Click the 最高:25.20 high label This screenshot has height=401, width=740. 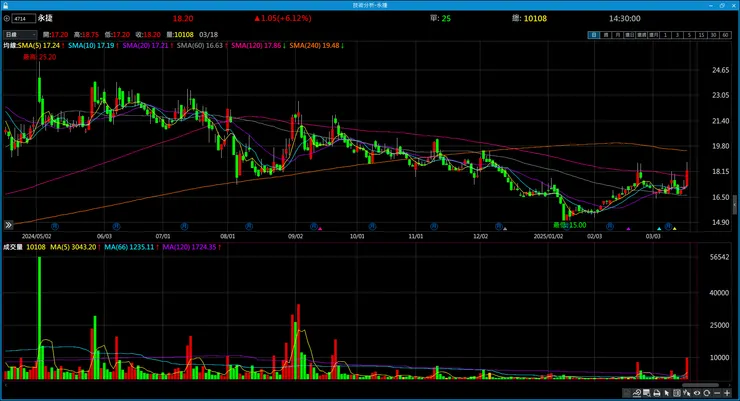tap(40, 57)
